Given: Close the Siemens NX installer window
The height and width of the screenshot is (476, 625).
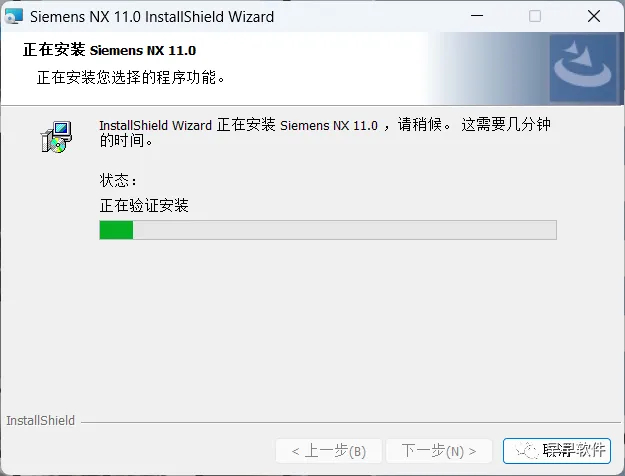Looking at the screenshot, I should click(594, 16).
